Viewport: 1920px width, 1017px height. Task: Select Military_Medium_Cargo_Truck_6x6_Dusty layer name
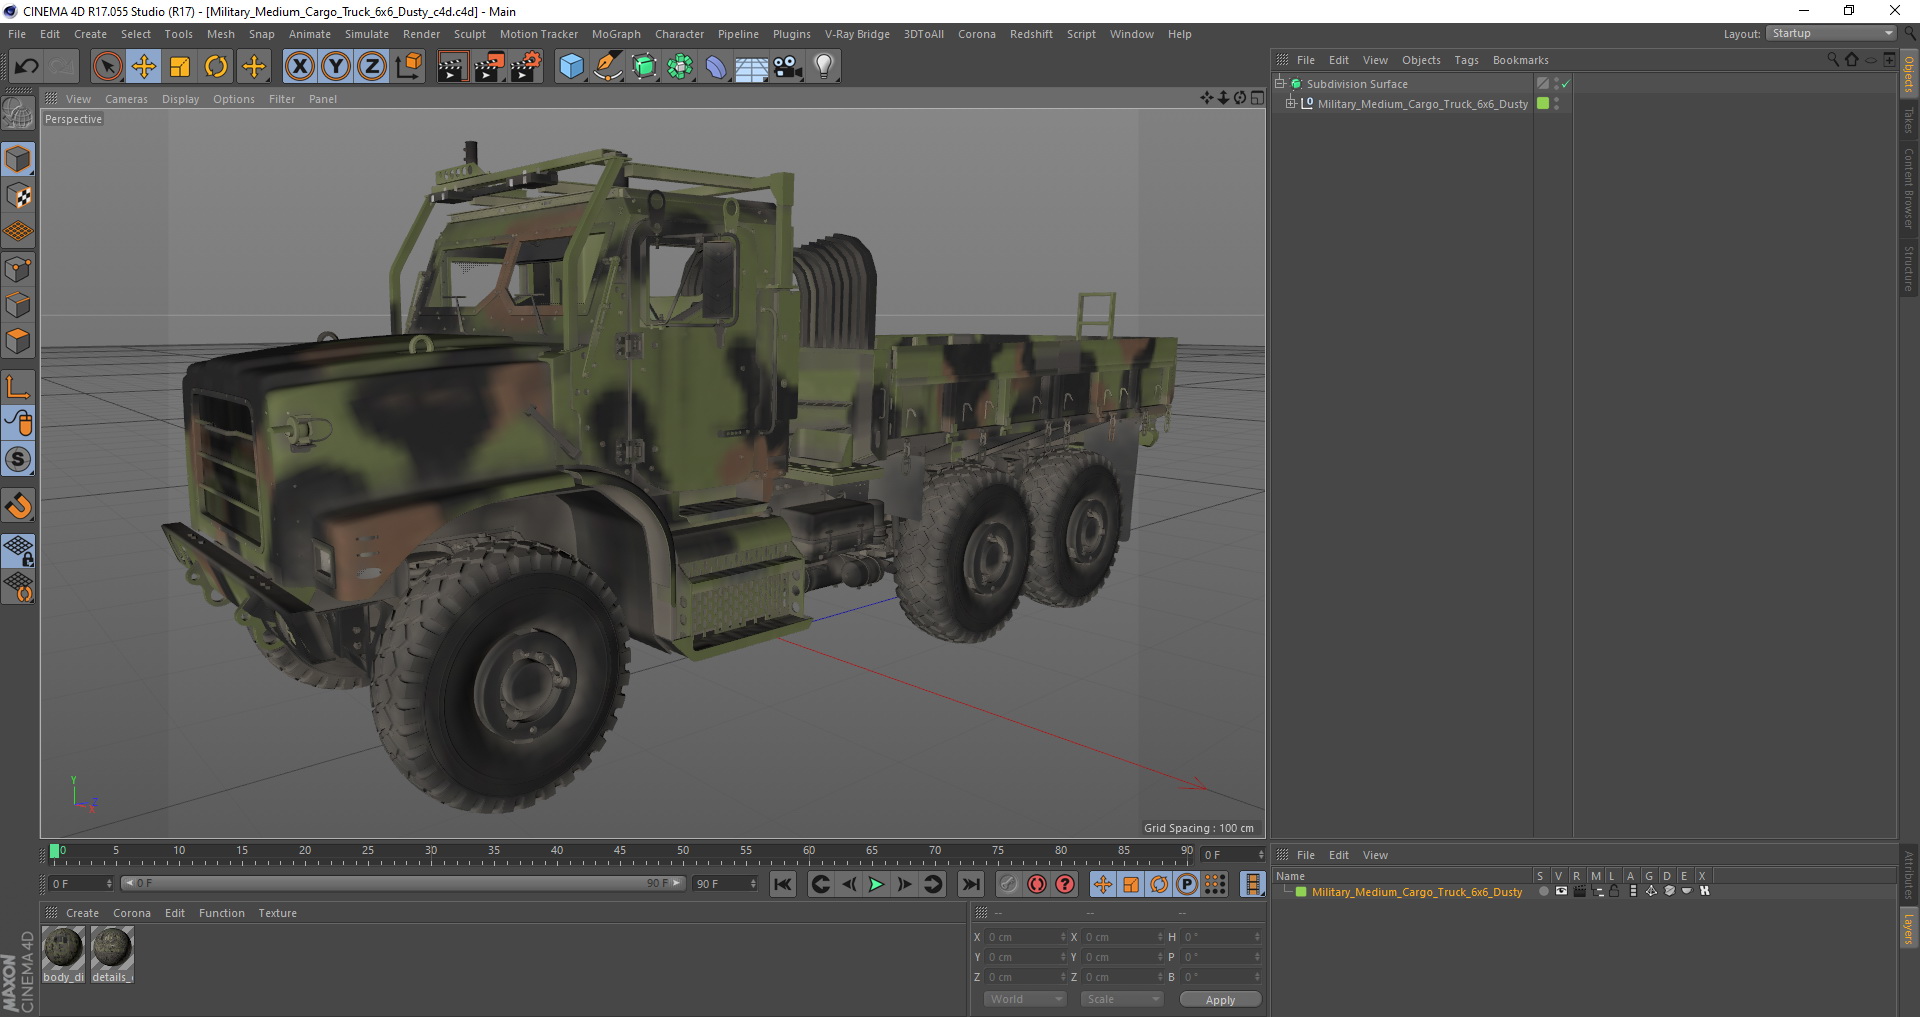(x=1416, y=892)
